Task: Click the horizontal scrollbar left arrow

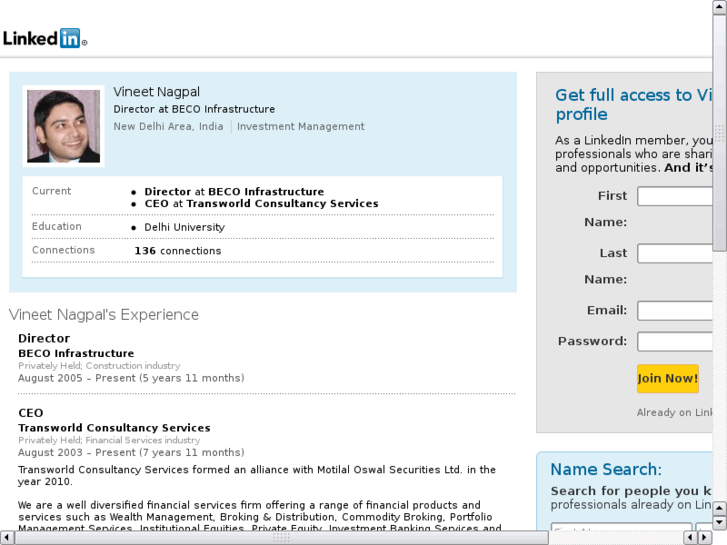Action: (x=7, y=538)
